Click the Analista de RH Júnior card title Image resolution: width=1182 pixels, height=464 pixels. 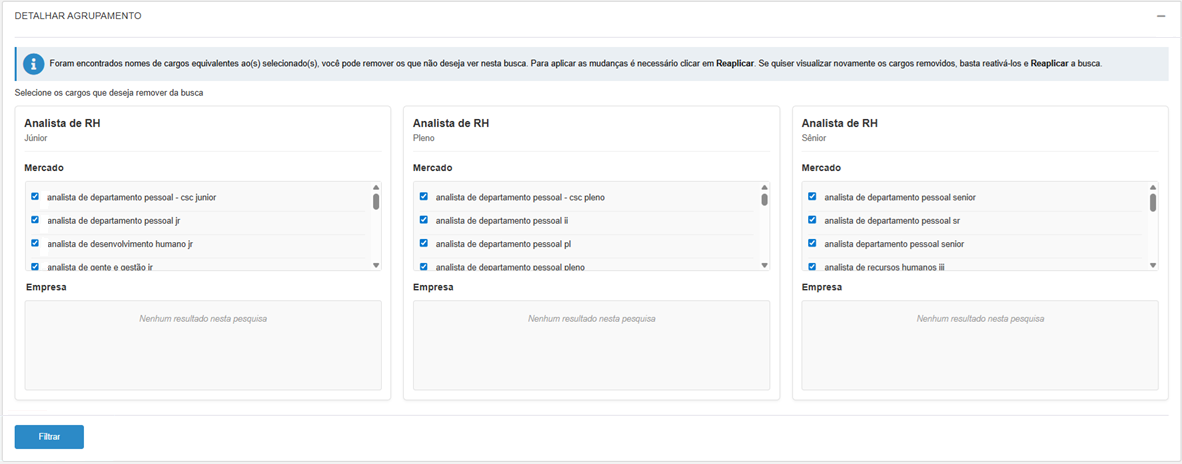click(62, 124)
